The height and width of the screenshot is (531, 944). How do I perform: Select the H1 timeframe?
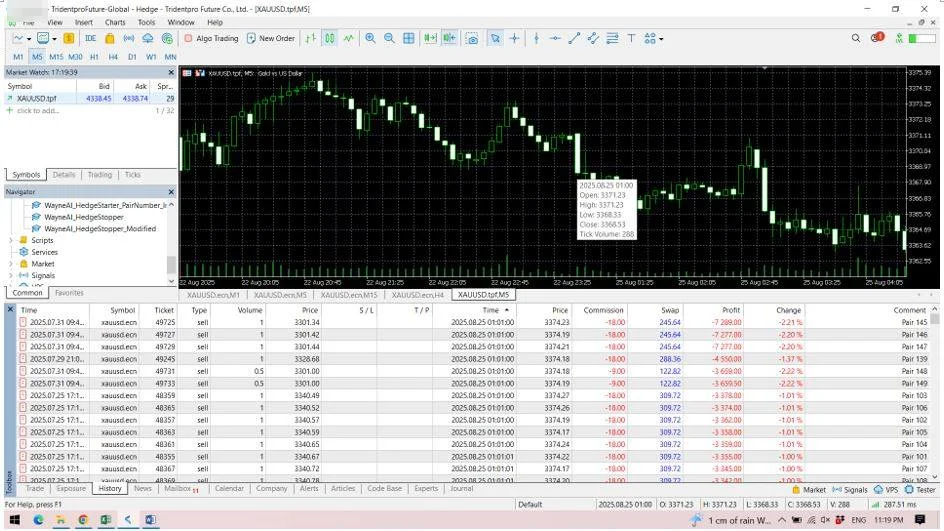coord(95,57)
